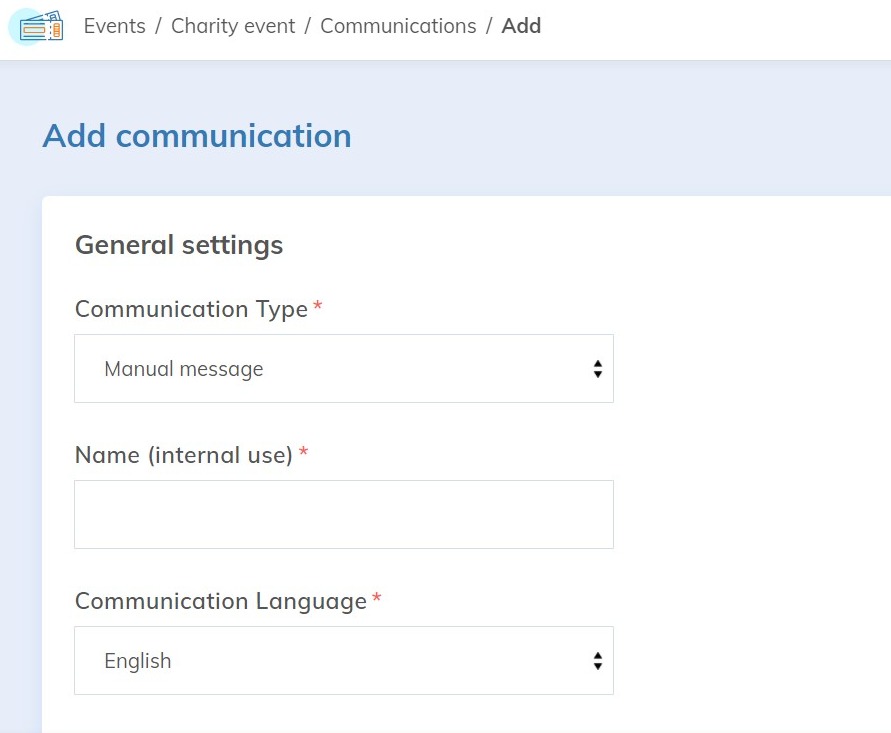Click the asterisk next to Name (internal use)

[x=302, y=453]
